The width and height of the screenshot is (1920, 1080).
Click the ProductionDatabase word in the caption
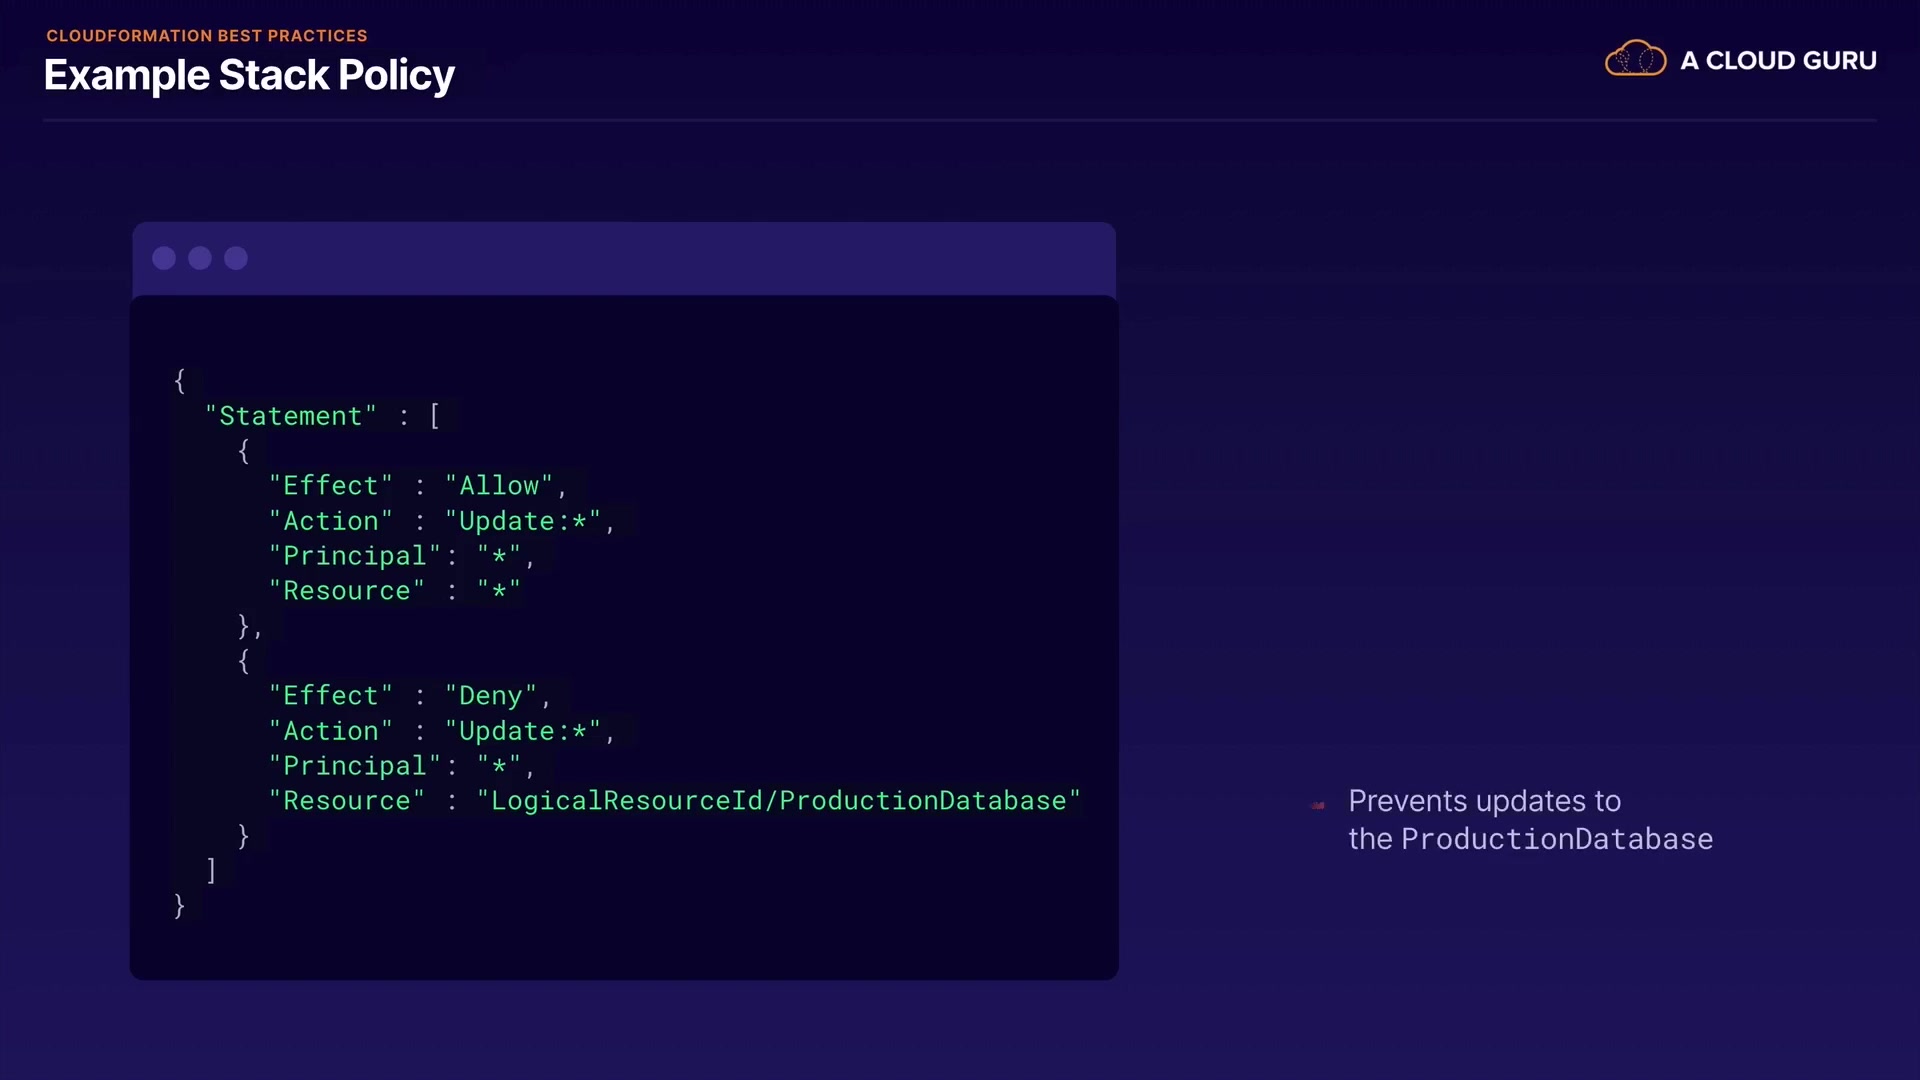(1556, 839)
